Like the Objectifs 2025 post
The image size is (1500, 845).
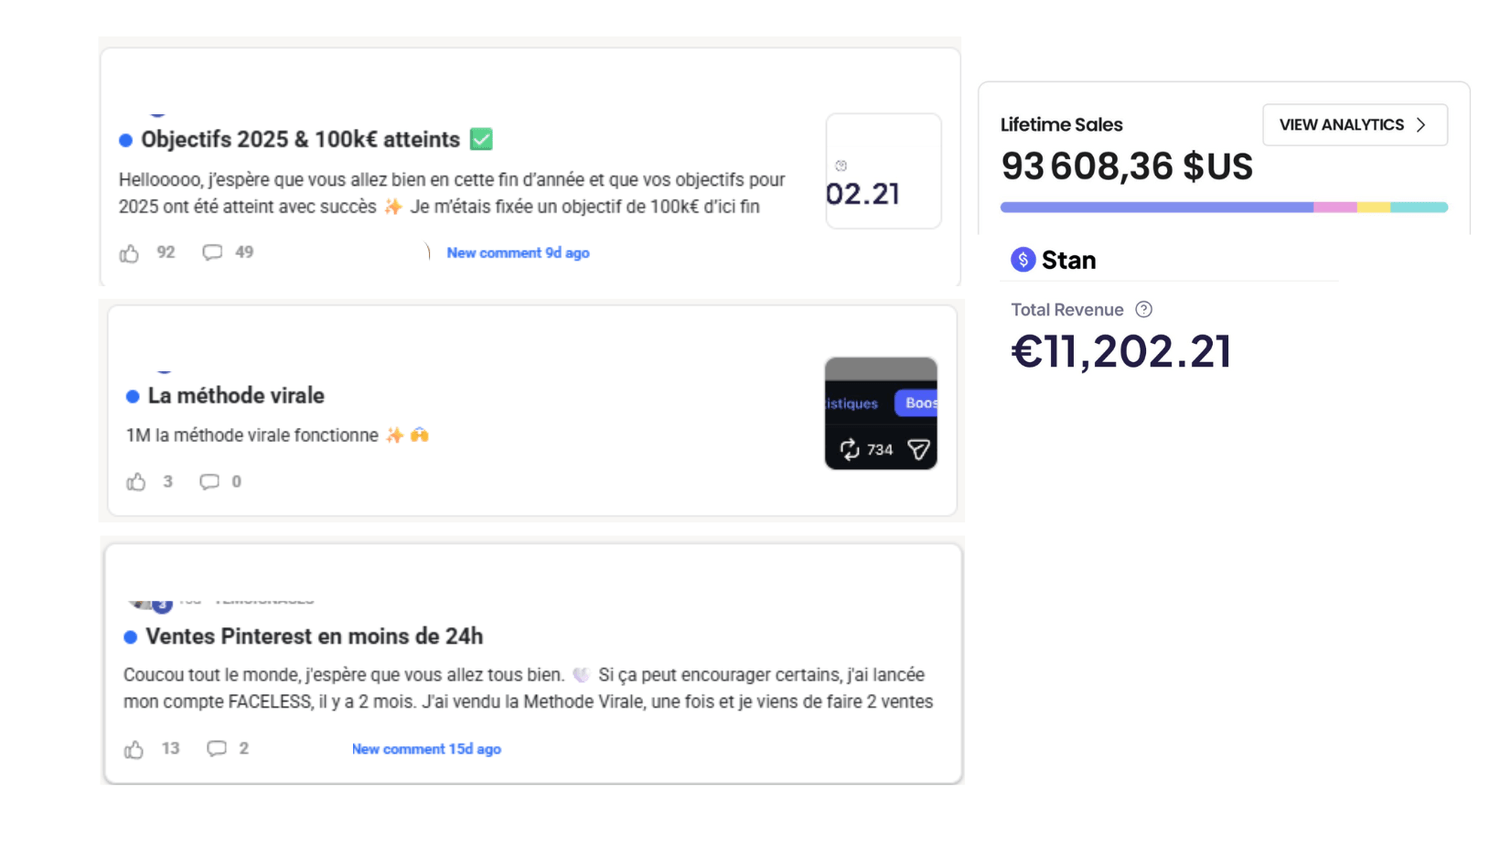point(130,253)
